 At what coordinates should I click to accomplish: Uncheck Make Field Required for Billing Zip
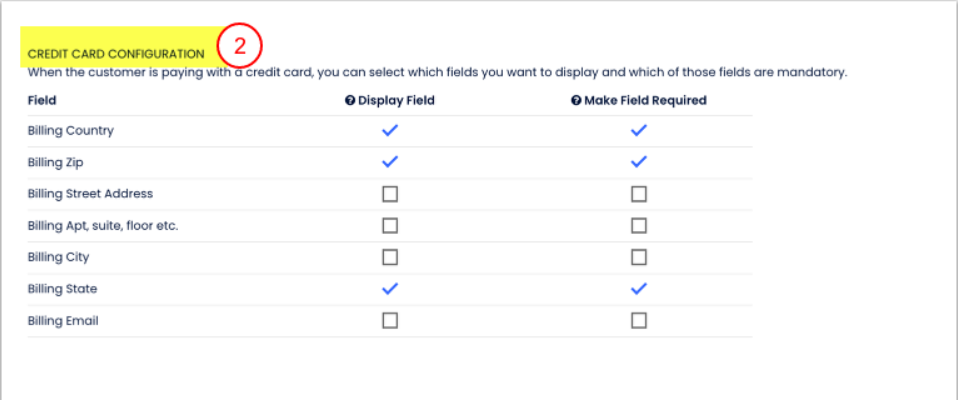pyautogui.click(x=639, y=162)
